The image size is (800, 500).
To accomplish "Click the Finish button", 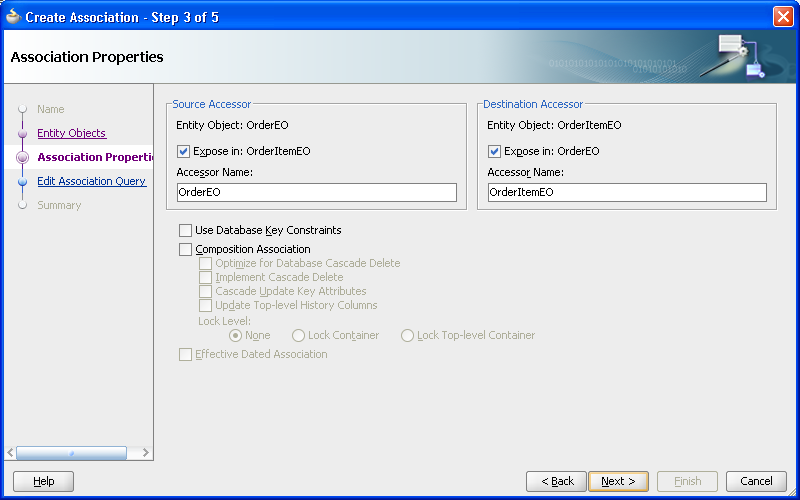I will 687,481.
